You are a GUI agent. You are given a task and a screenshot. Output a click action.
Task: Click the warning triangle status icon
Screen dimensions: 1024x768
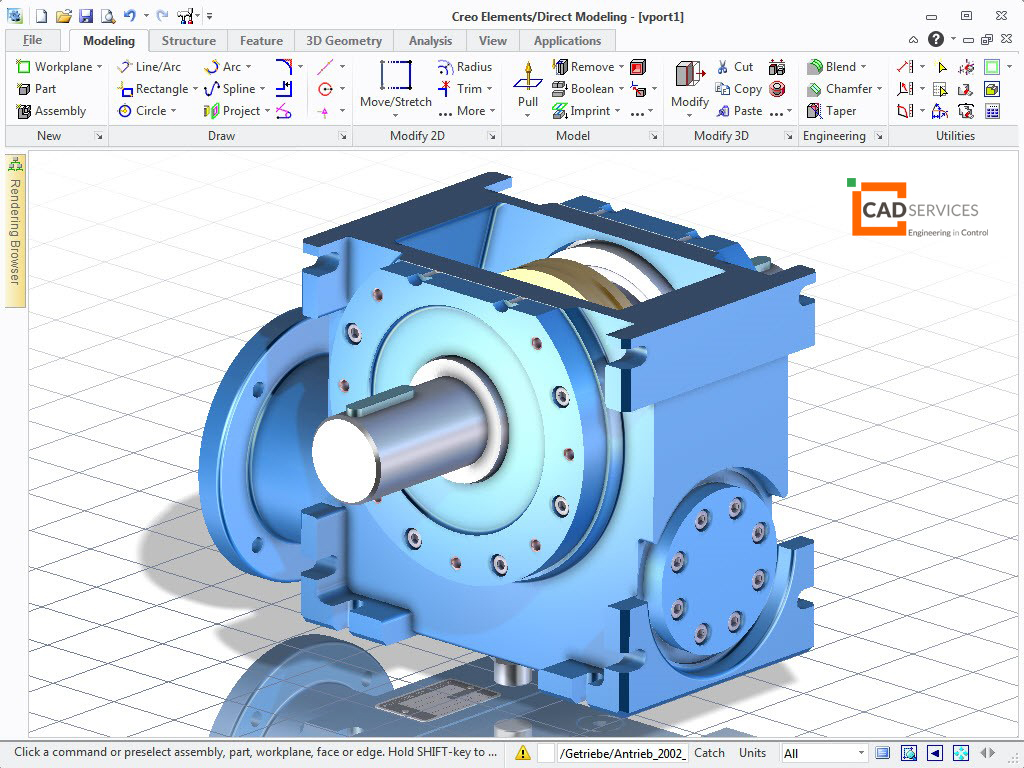522,753
